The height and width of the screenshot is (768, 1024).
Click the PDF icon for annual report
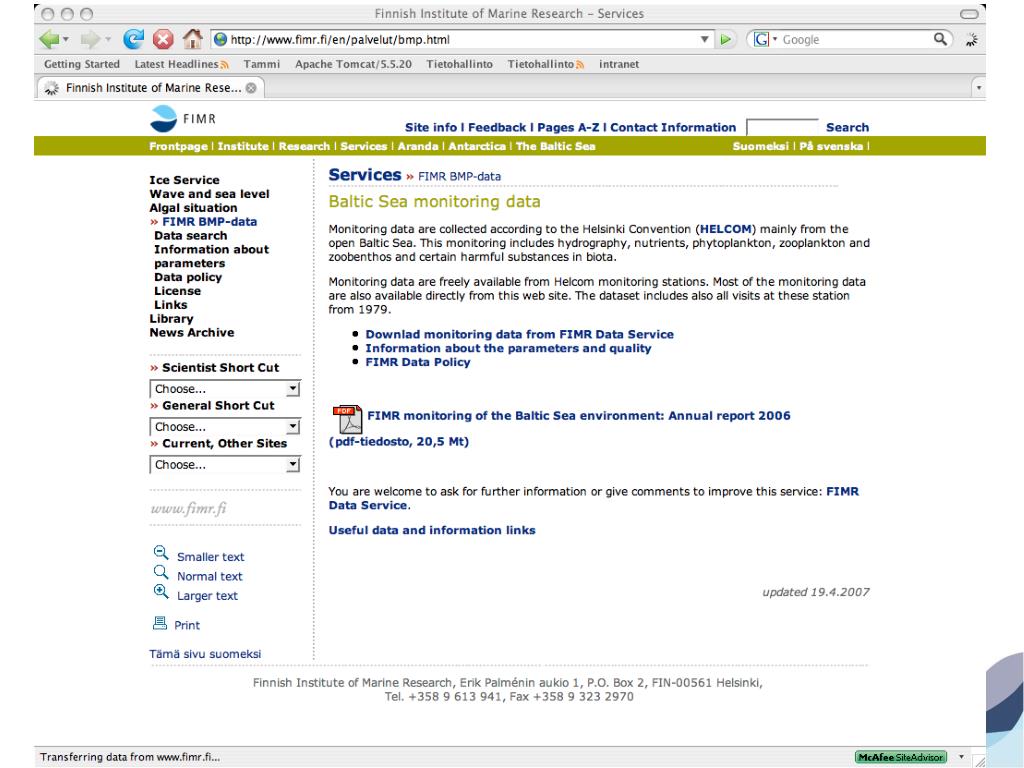coord(347,419)
